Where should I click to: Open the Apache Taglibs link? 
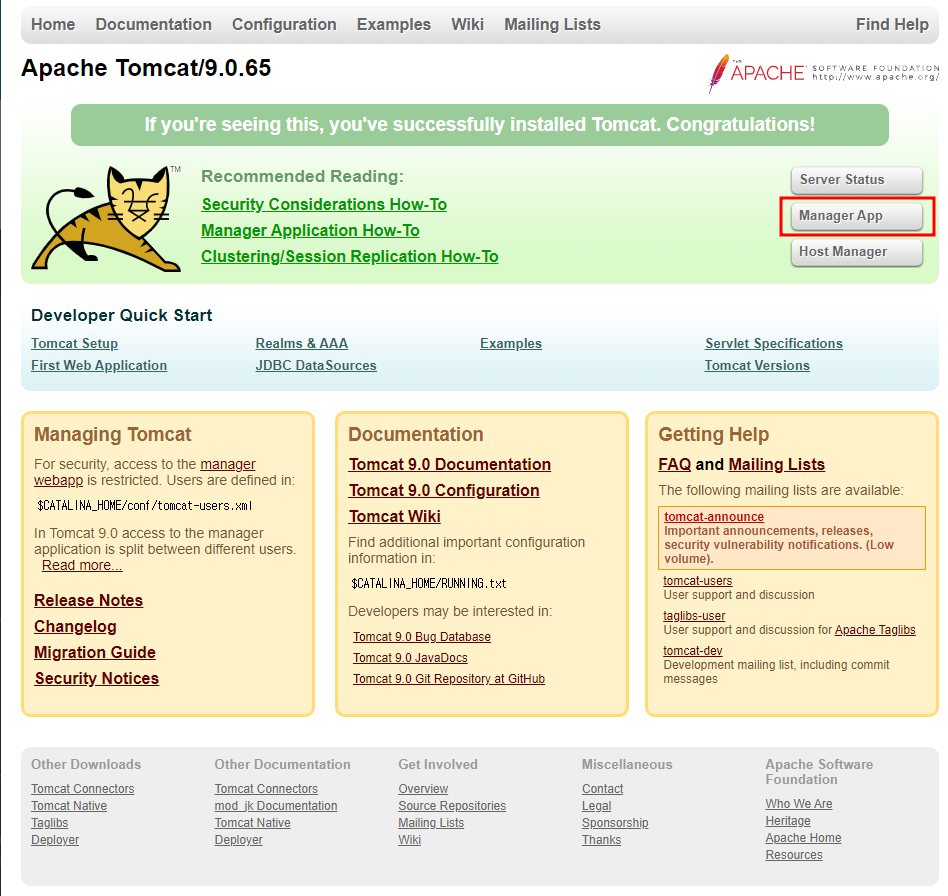pos(875,630)
